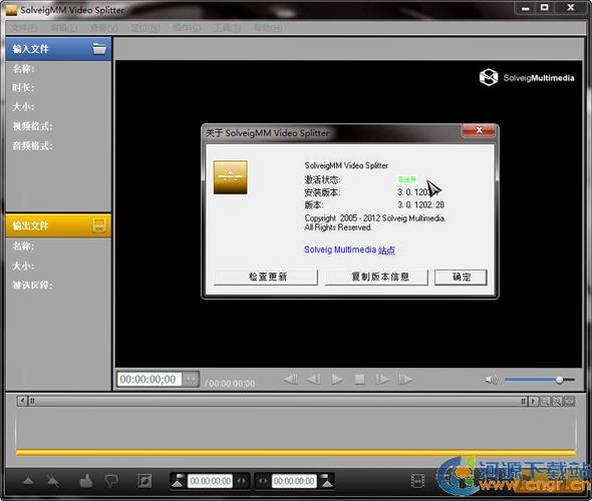Viewport: 592px width, 501px height.
Task: Zoom out the timeline magnifier icon
Action: (x=545, y=401)
